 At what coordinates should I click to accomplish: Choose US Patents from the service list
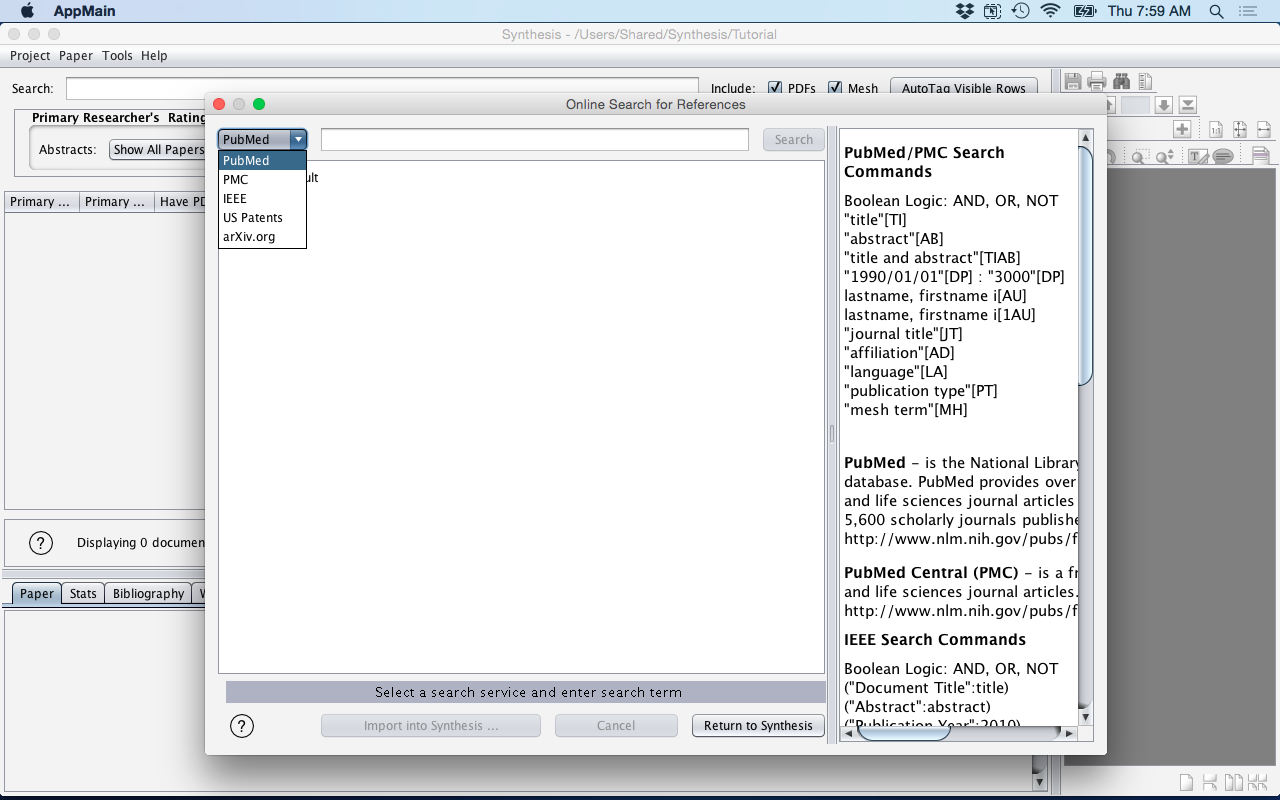click(x=262, y=217)
